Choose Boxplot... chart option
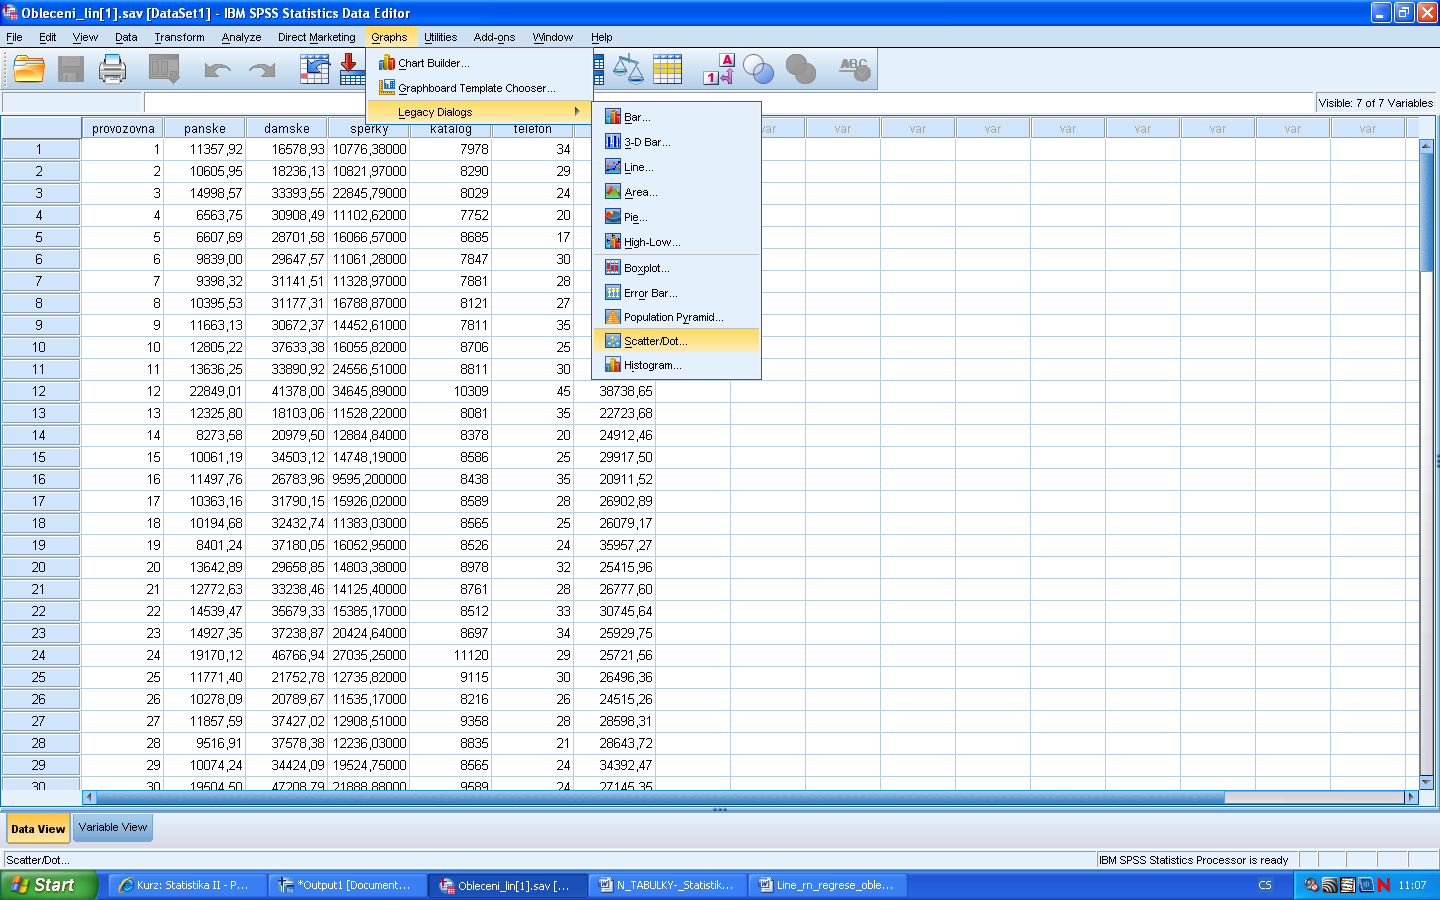 coord(676,268)
